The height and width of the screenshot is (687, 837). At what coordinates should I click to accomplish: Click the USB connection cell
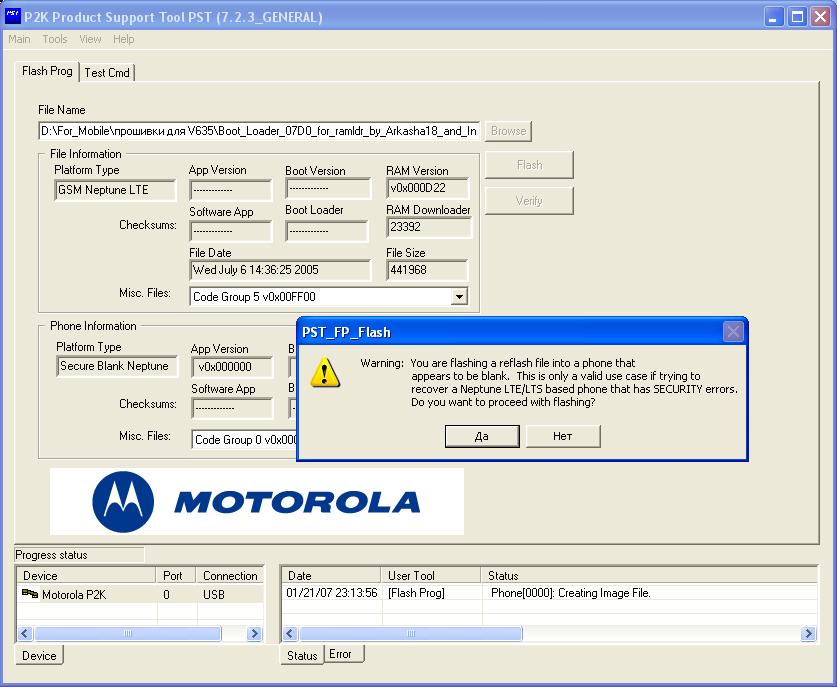pyautogui.click(x=214, y=594)
